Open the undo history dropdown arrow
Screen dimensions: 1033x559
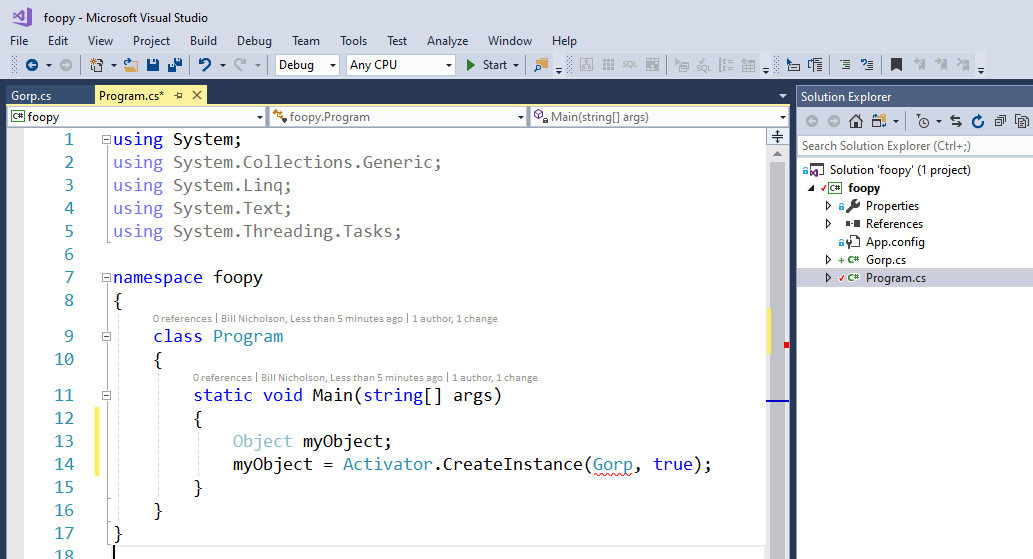coord(223,65)
